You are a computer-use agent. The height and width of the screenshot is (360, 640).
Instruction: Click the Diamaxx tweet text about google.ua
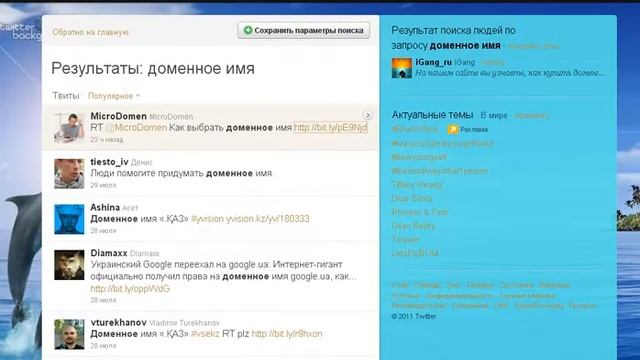pos(223,270)
